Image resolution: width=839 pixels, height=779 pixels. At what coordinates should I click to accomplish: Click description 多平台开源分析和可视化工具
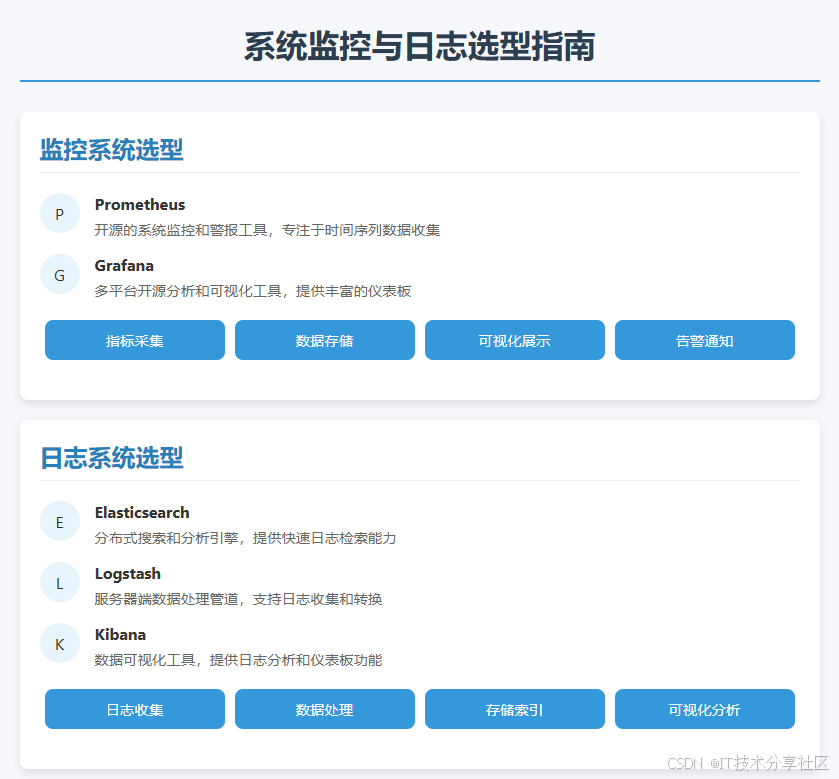pyautogui.click(x=188, y=291)
